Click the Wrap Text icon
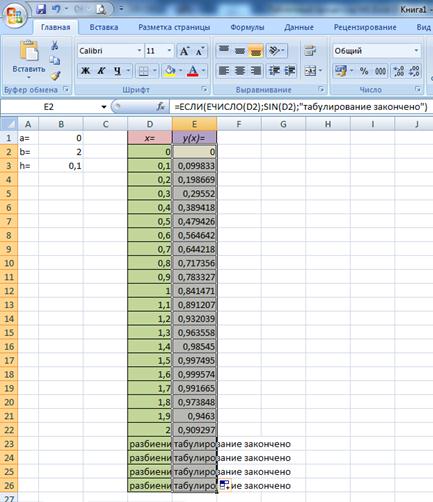The width and height of the screenshot is (433, 502). [310, 51]
